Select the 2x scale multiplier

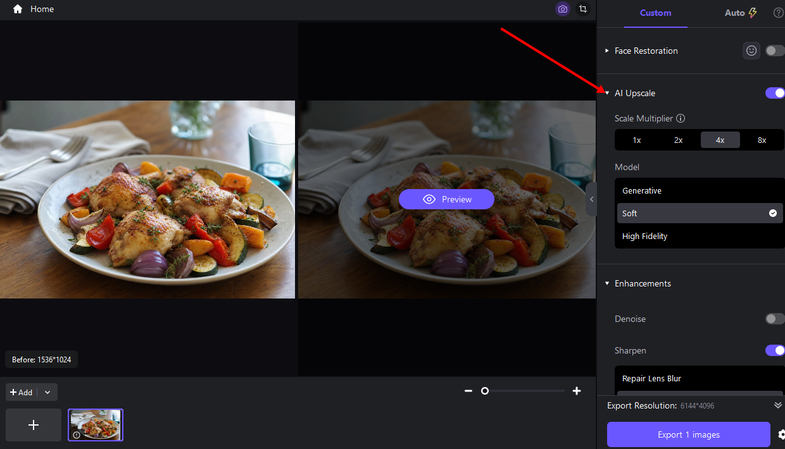click(x=678, y=140)
